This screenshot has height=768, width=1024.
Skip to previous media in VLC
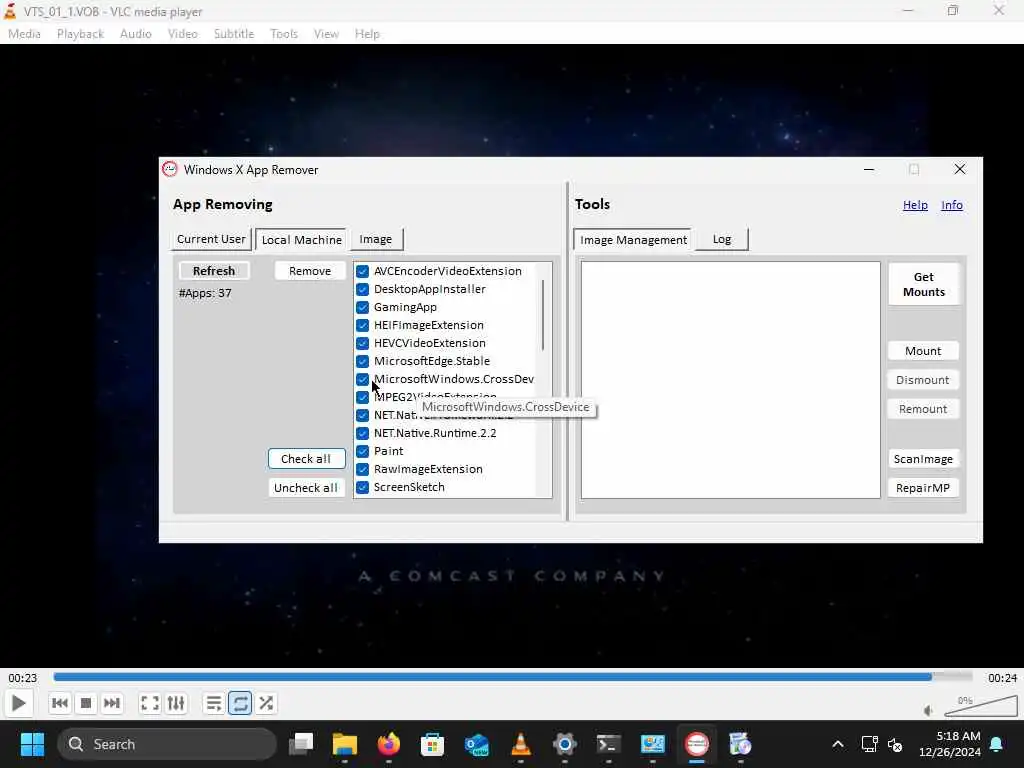click(x=59, y=703)
